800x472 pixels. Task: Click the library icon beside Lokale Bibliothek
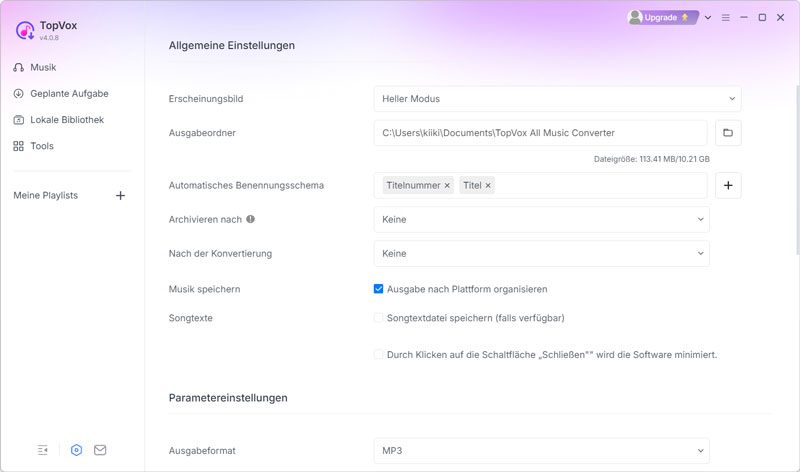pos(18,120)
